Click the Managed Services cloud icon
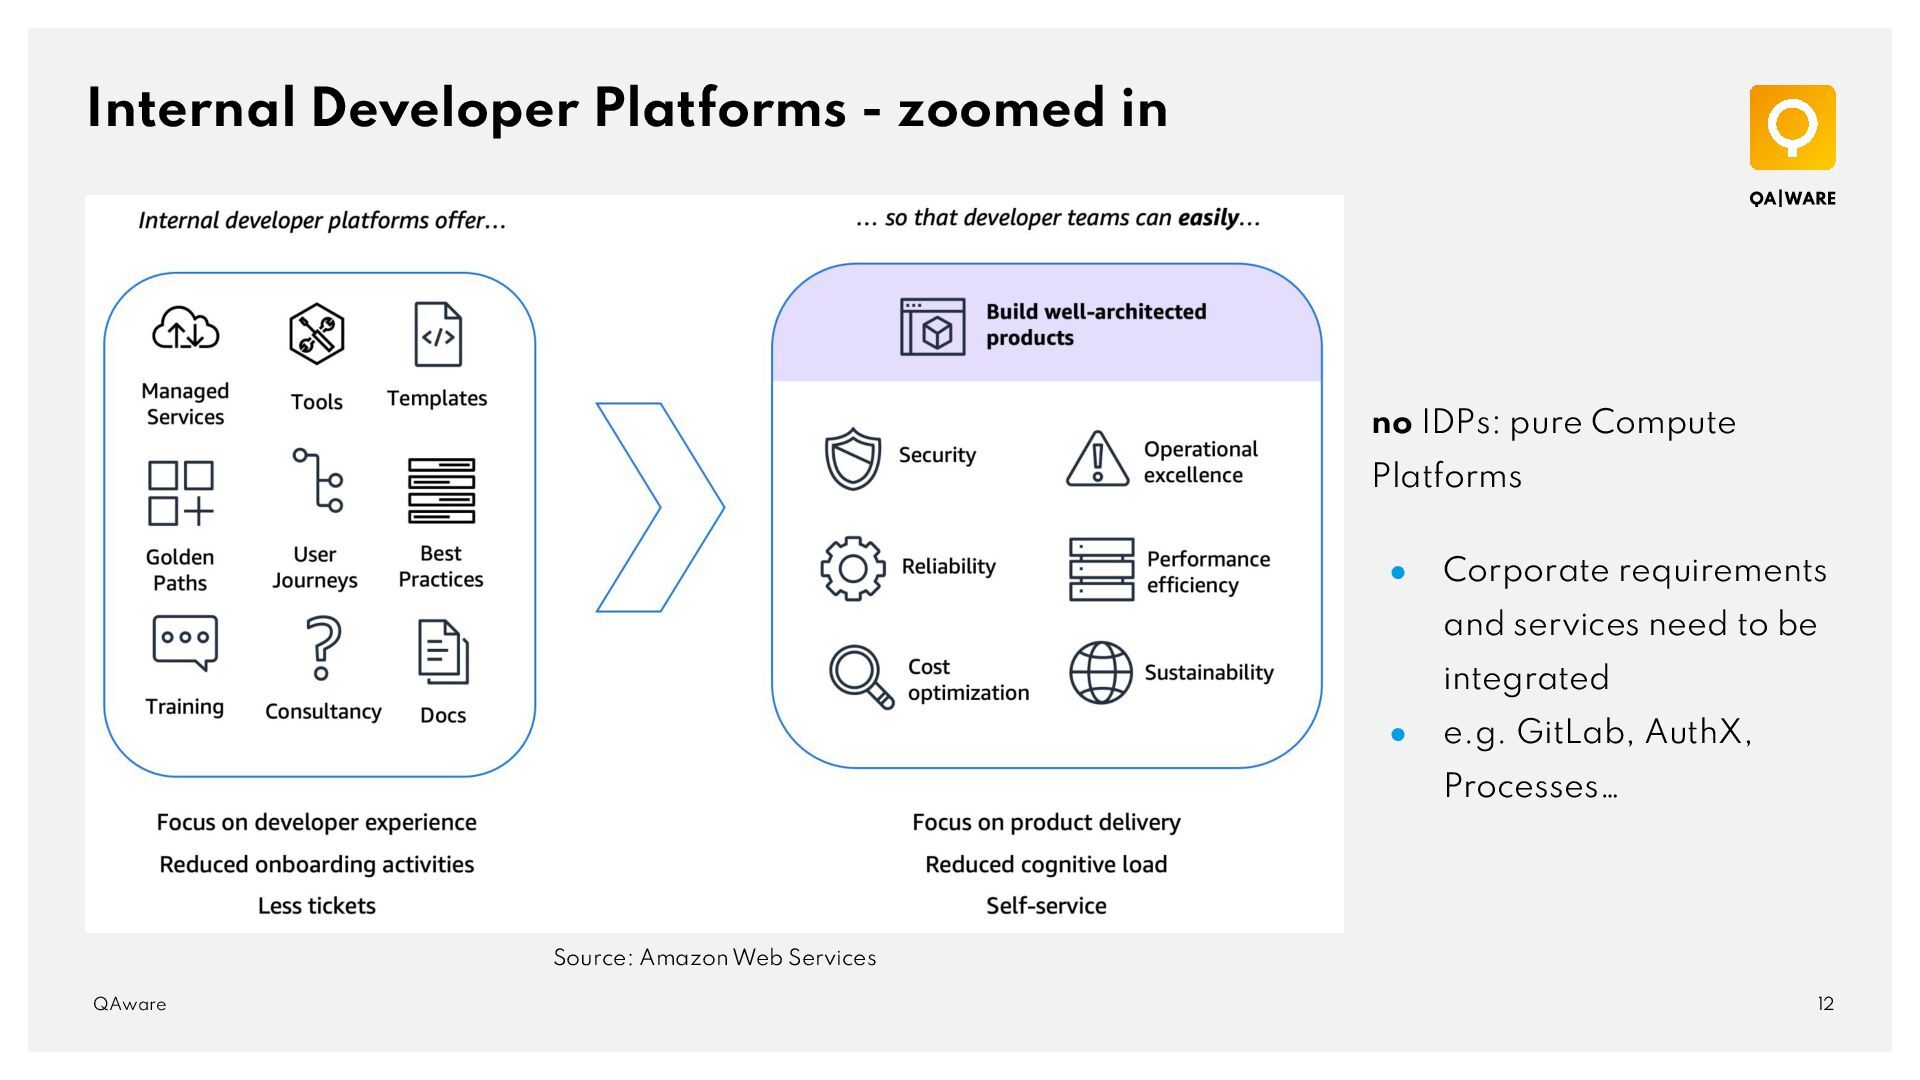 point(185,329)
